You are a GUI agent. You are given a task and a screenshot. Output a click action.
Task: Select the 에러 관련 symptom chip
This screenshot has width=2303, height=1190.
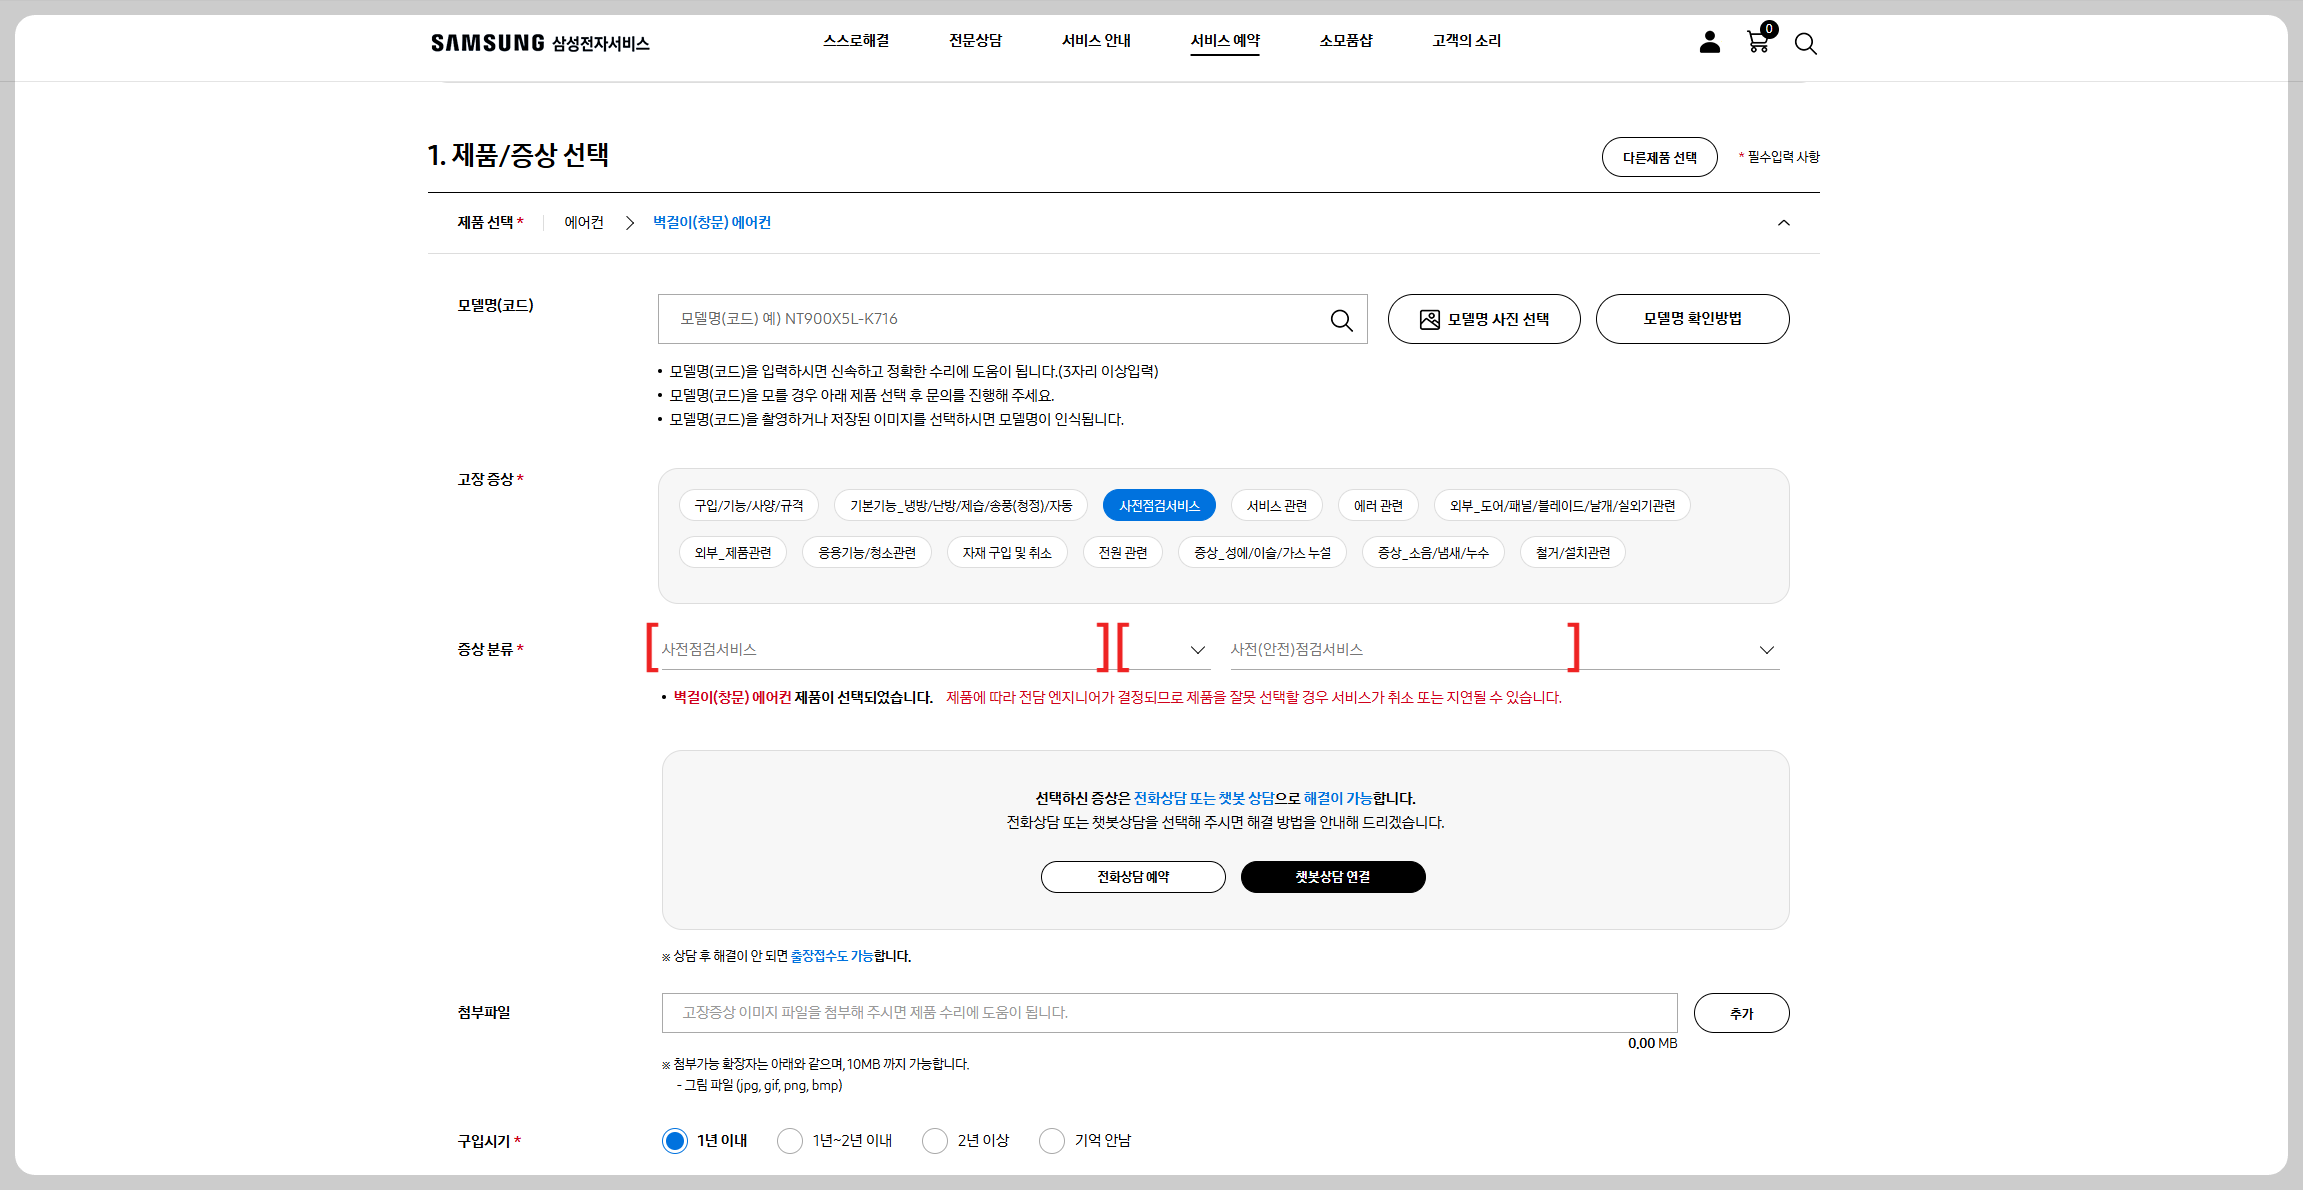click(1378, 506)
